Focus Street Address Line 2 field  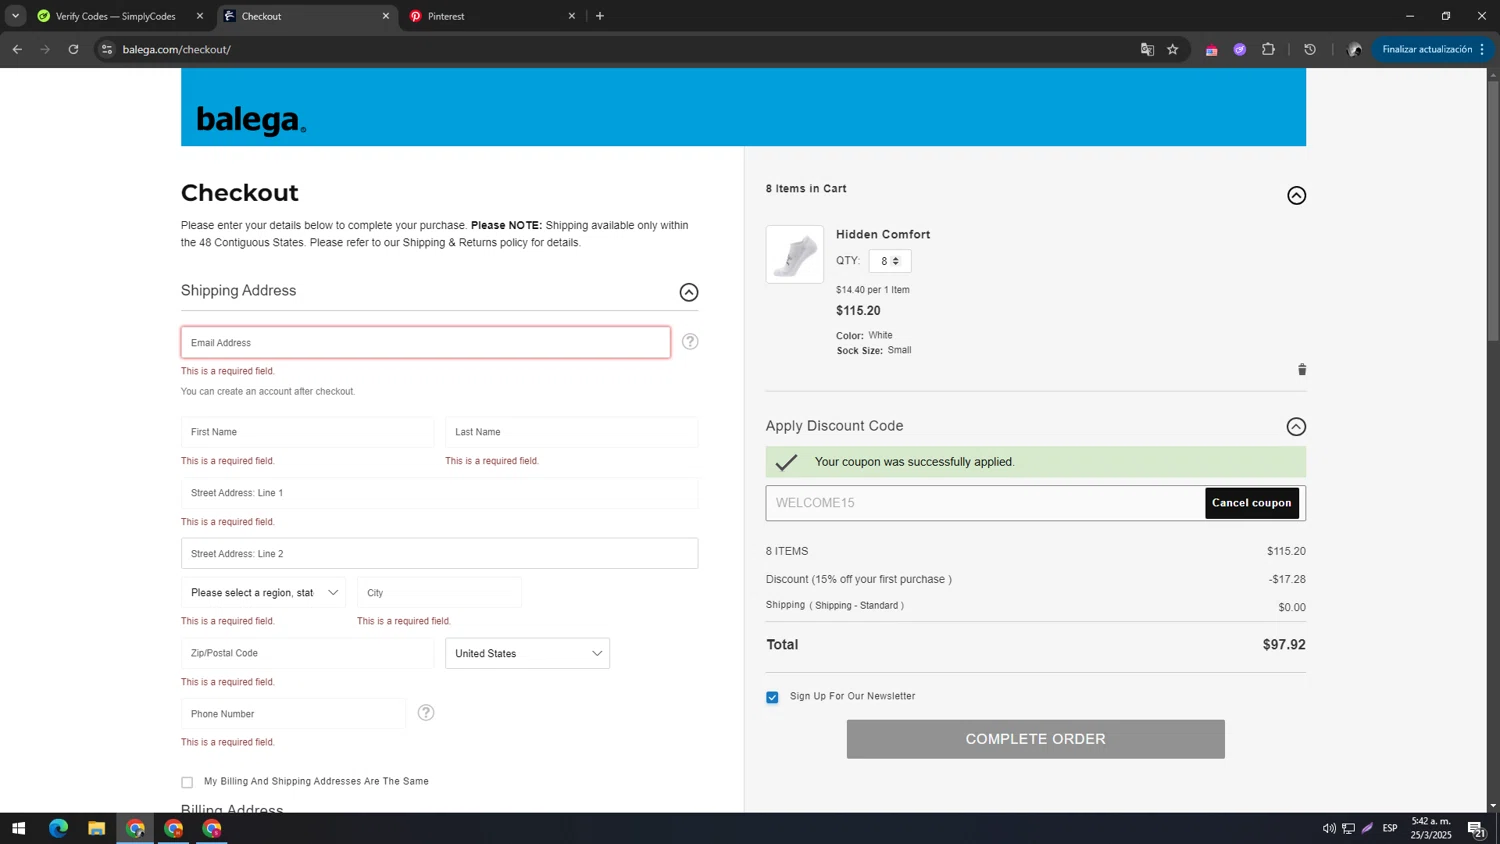pyautogui.click(x=439, y=553)
